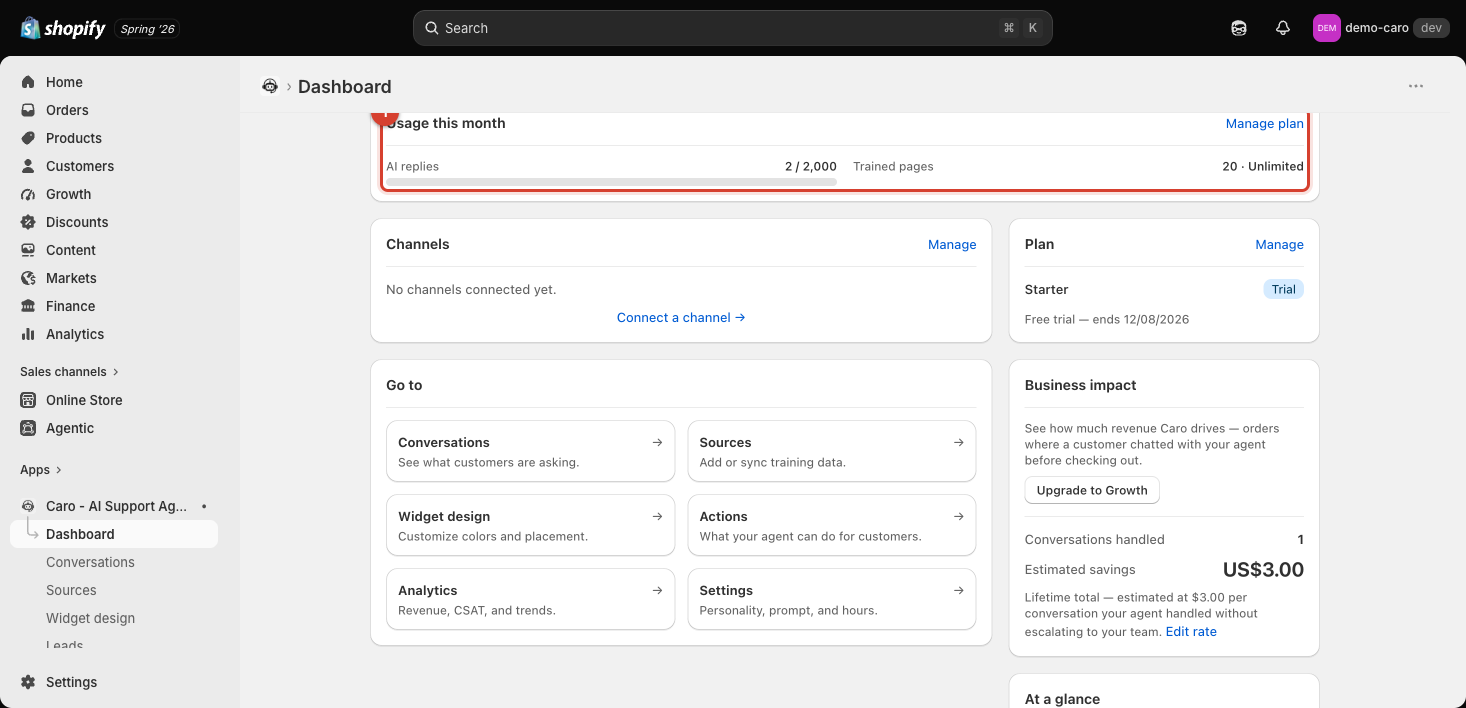
Task: Open the Analytics go-to card
Action: tap(530, 600)
